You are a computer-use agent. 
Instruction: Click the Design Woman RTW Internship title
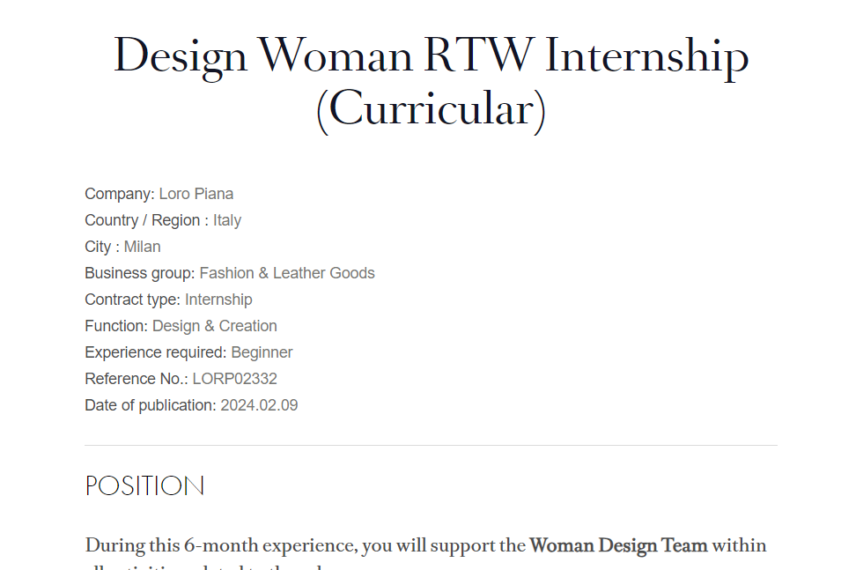431,82
